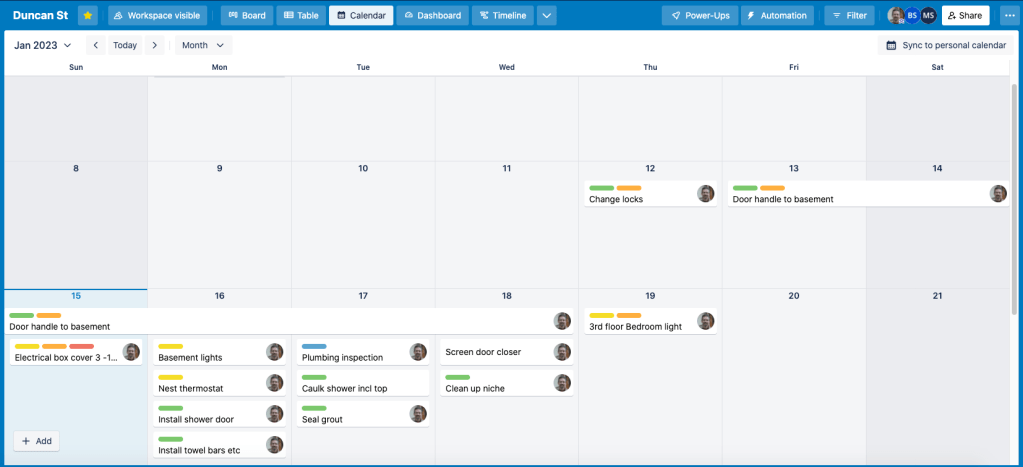
Task: Open the Filter cards panel
Action: click(847, 16)
